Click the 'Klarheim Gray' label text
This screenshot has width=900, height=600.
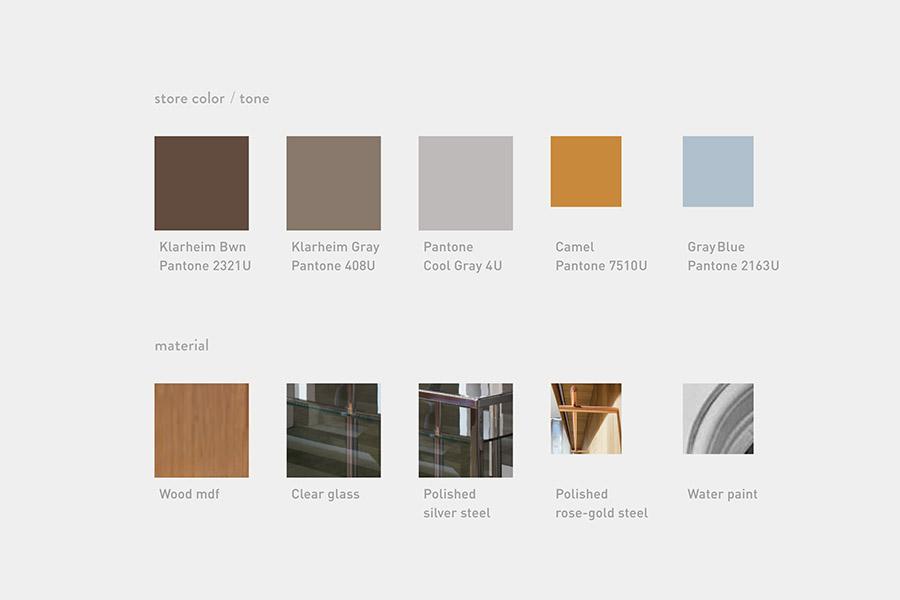click(x=335, y=247)
